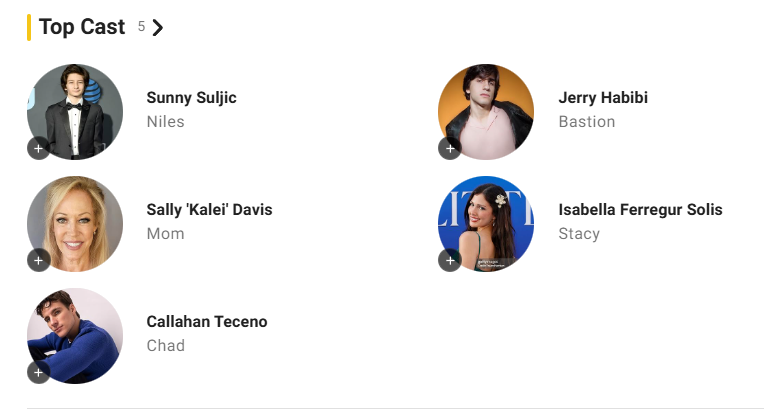Open Callahan Teceno's blue sweater photo

click(x=75, y=334)
